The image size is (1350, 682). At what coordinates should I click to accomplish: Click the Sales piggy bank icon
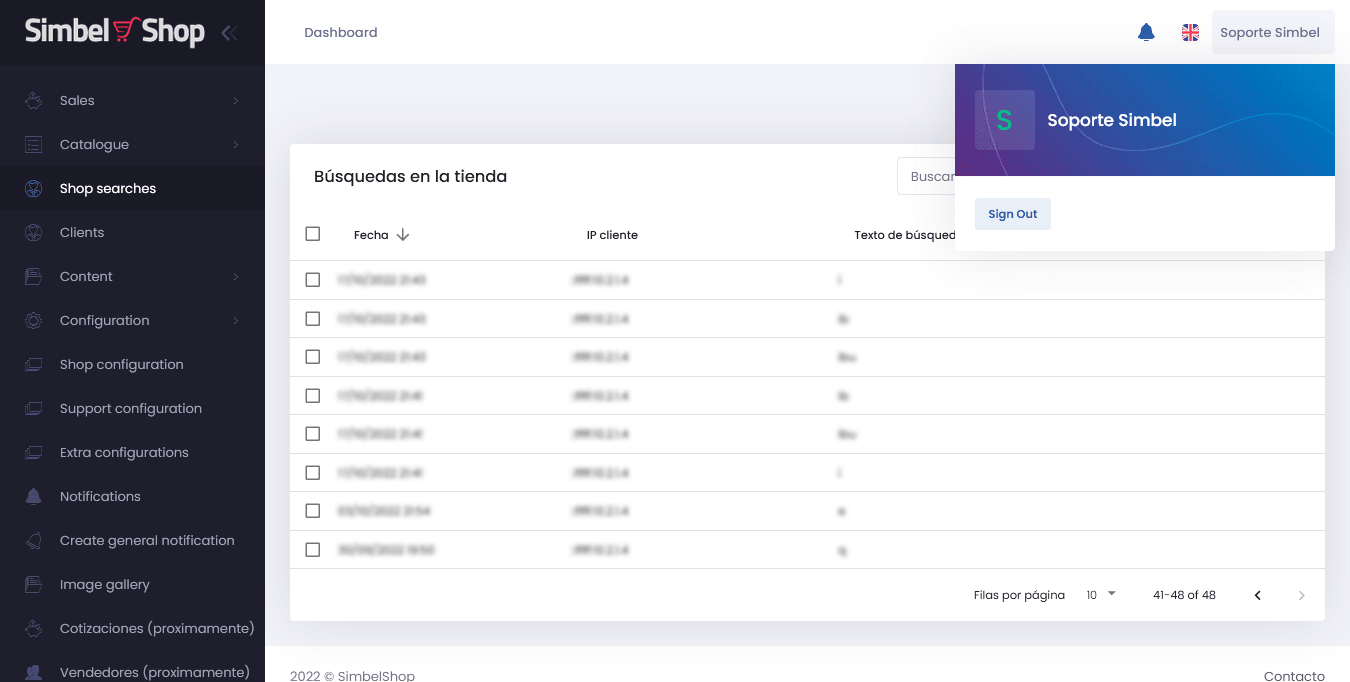pyautogui.click(x=34, y=100)
